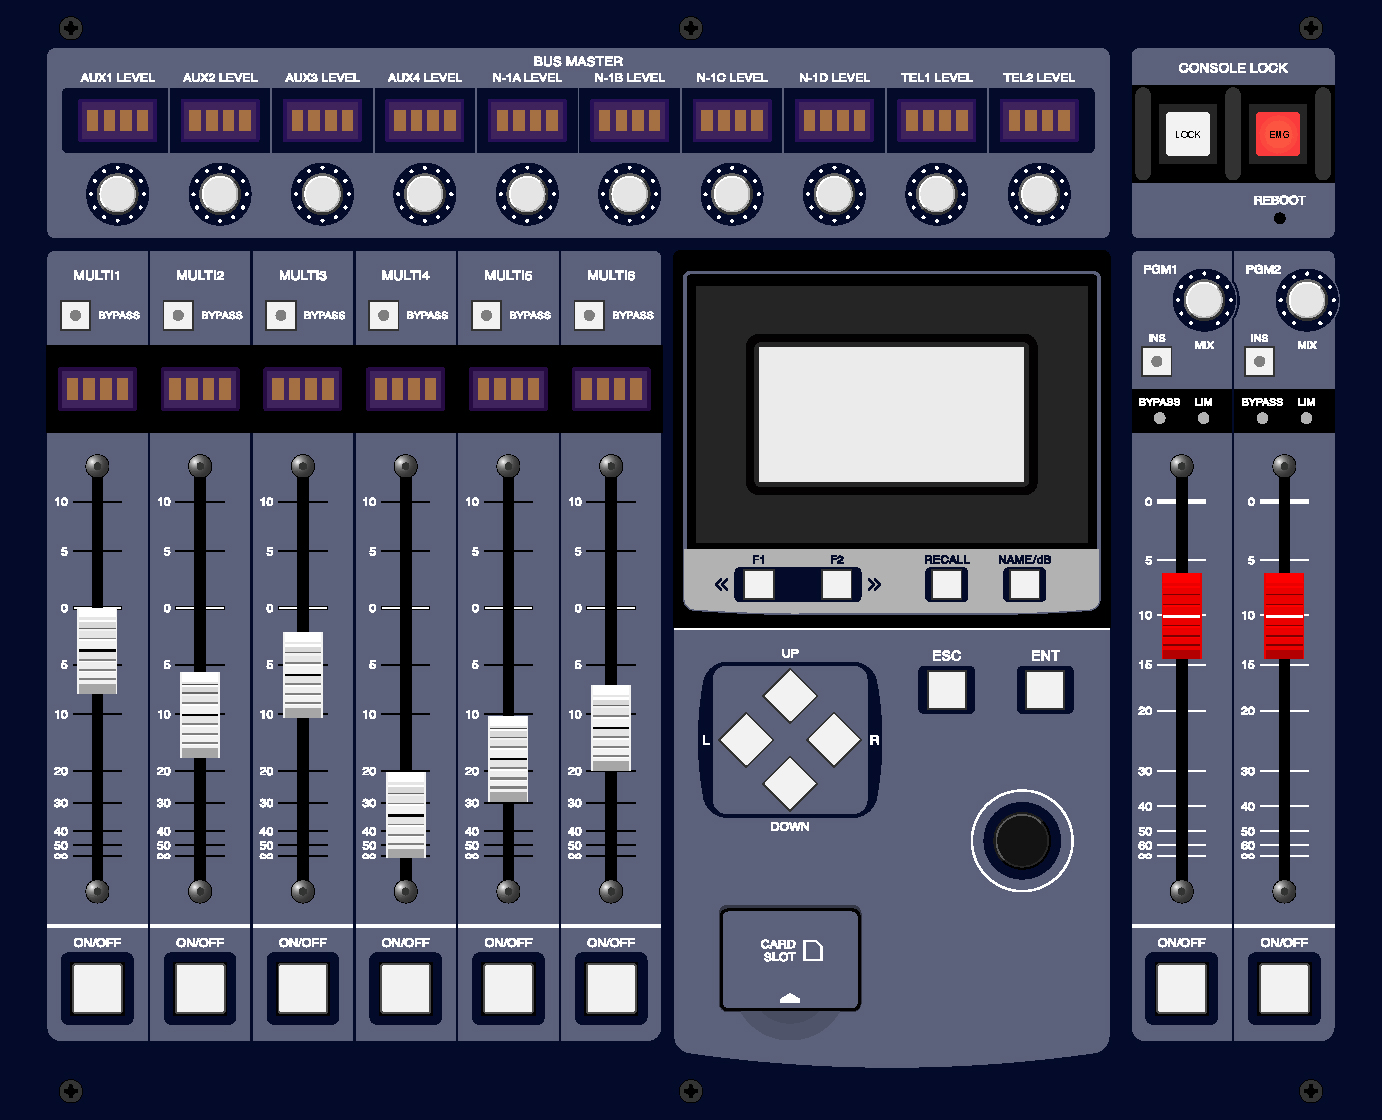Click the black rotary encoder dial

(x=1022, y=841)
